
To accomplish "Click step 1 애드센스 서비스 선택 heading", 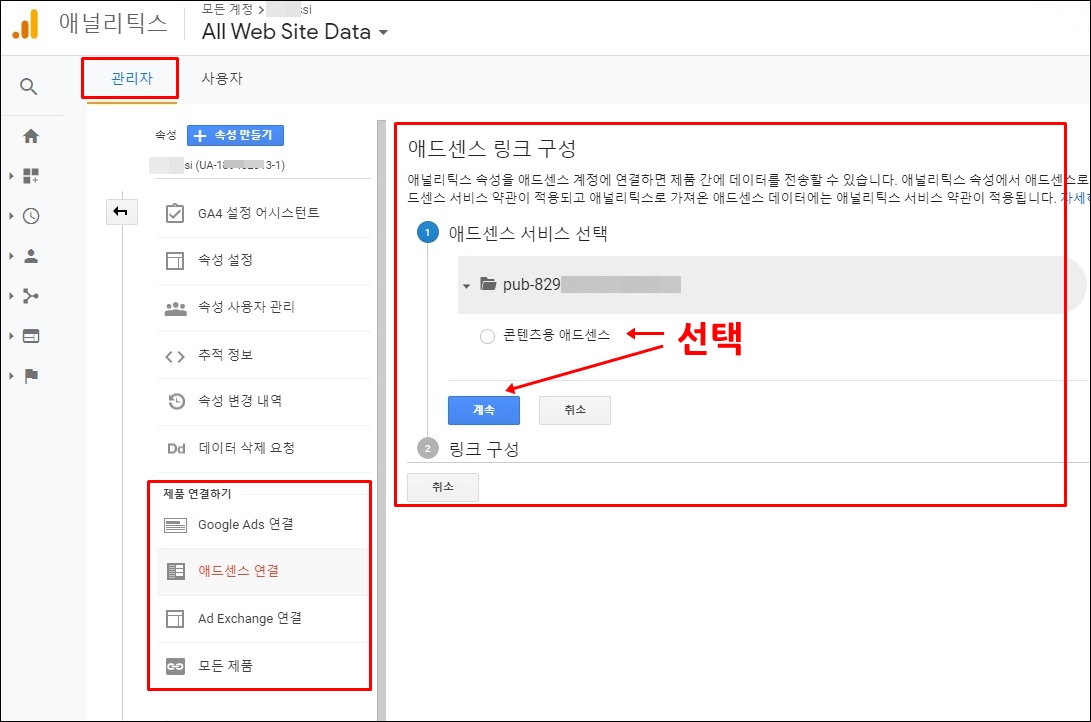I will coord(527,233).
